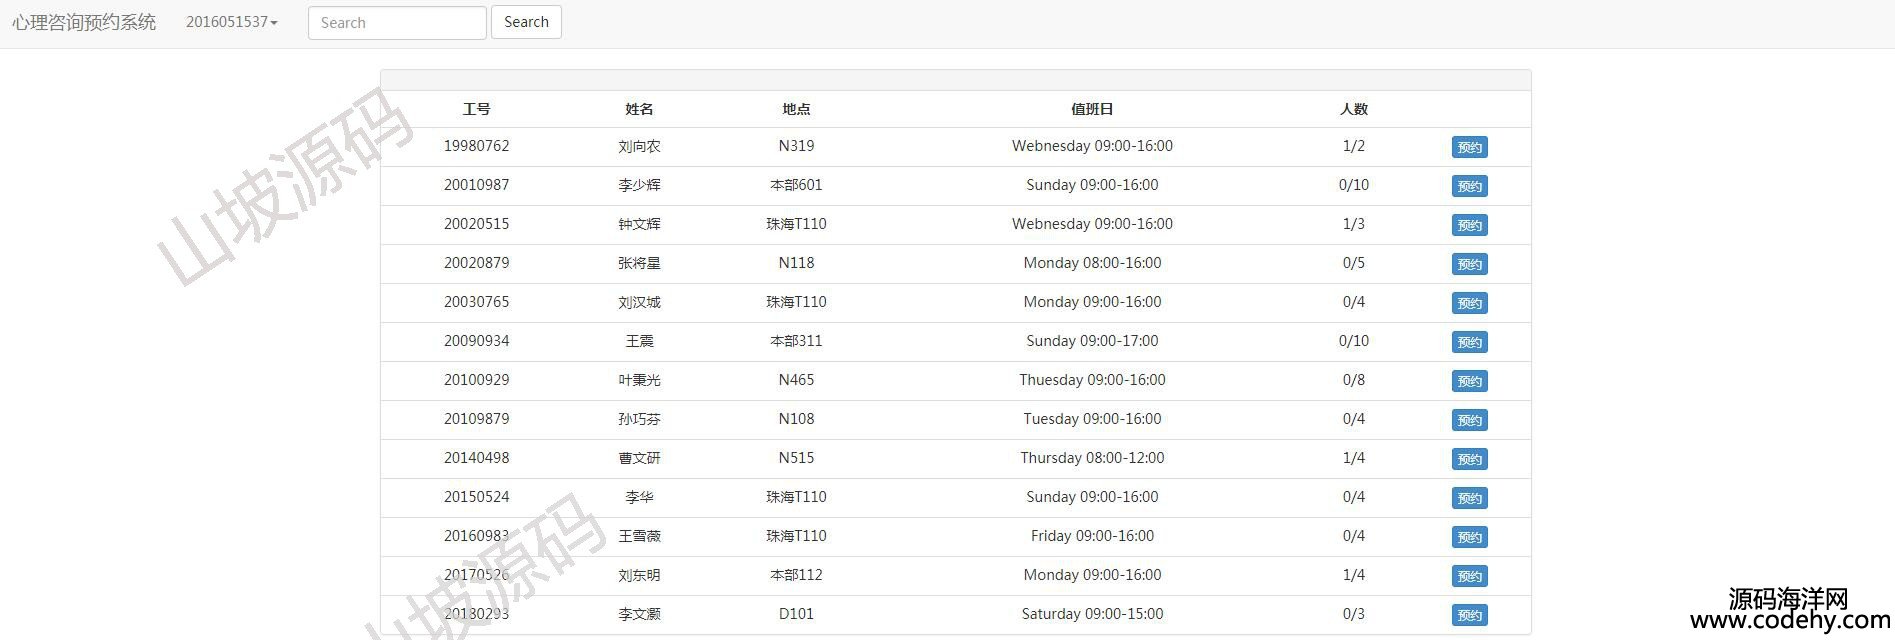Click 预约 for 刘汉城
The height and width of the screenshot is (640, 1895).
click(x=1469, y=303)
